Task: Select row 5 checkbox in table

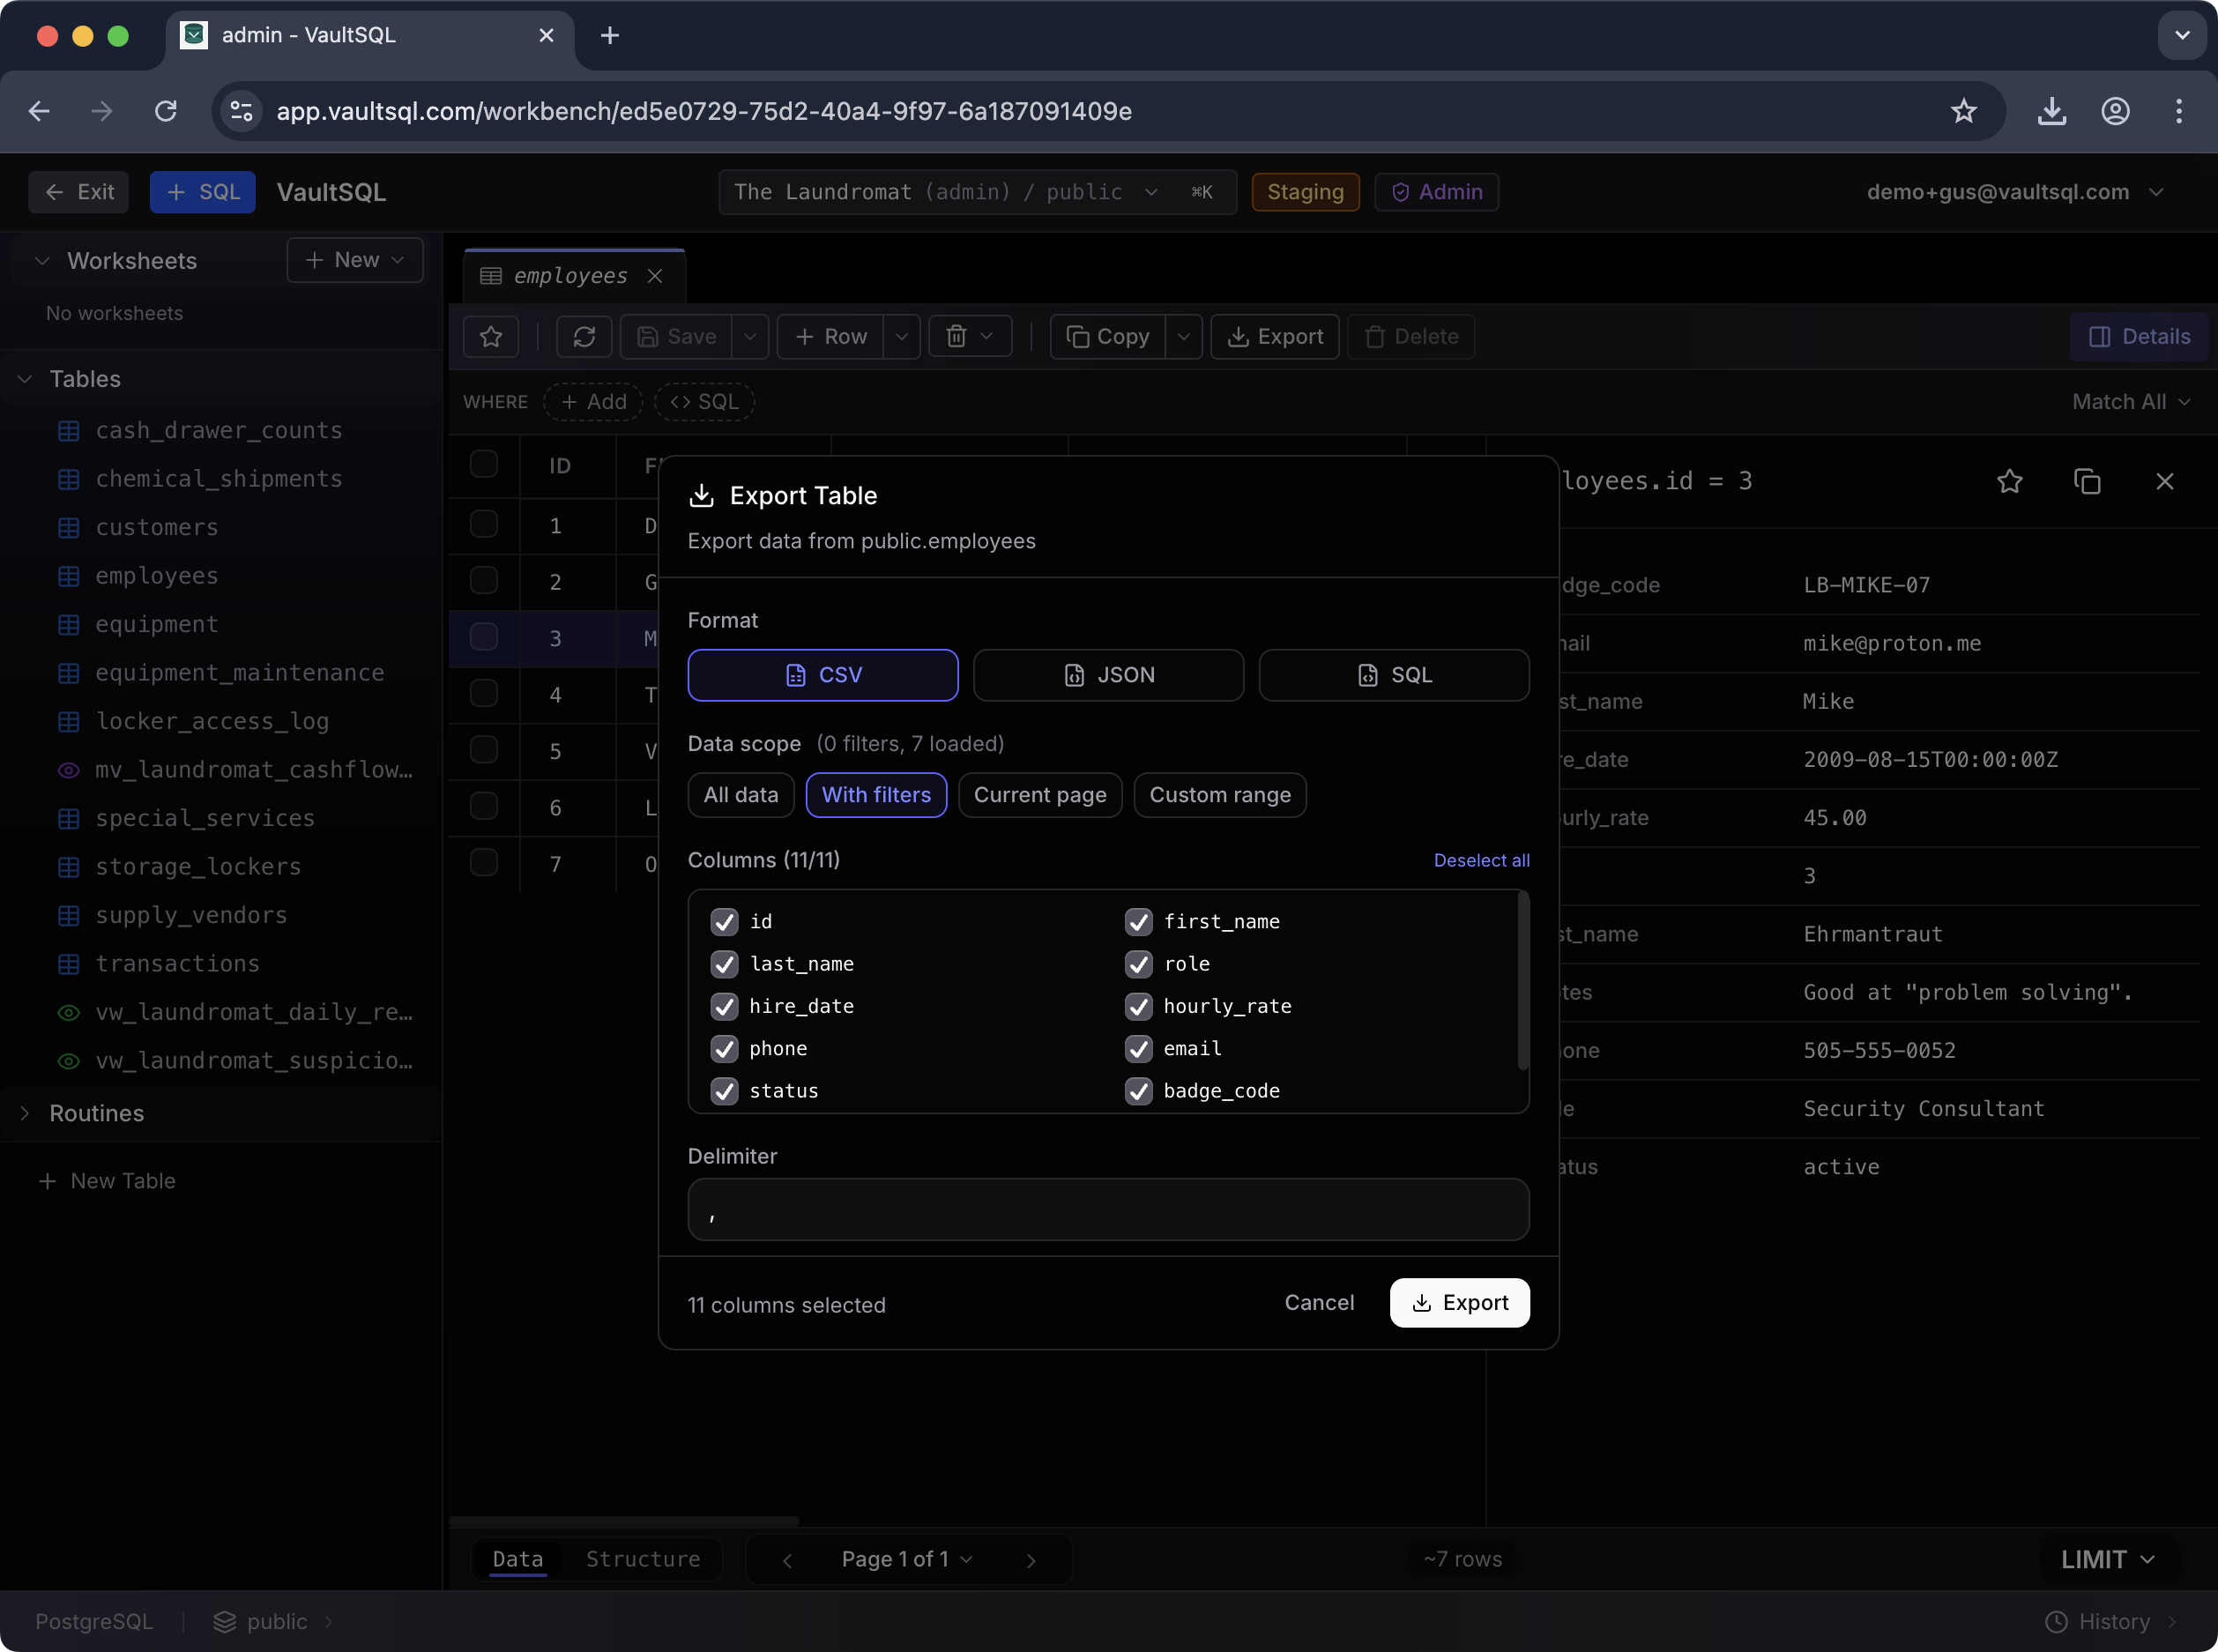Action: [x=484, y=751]
